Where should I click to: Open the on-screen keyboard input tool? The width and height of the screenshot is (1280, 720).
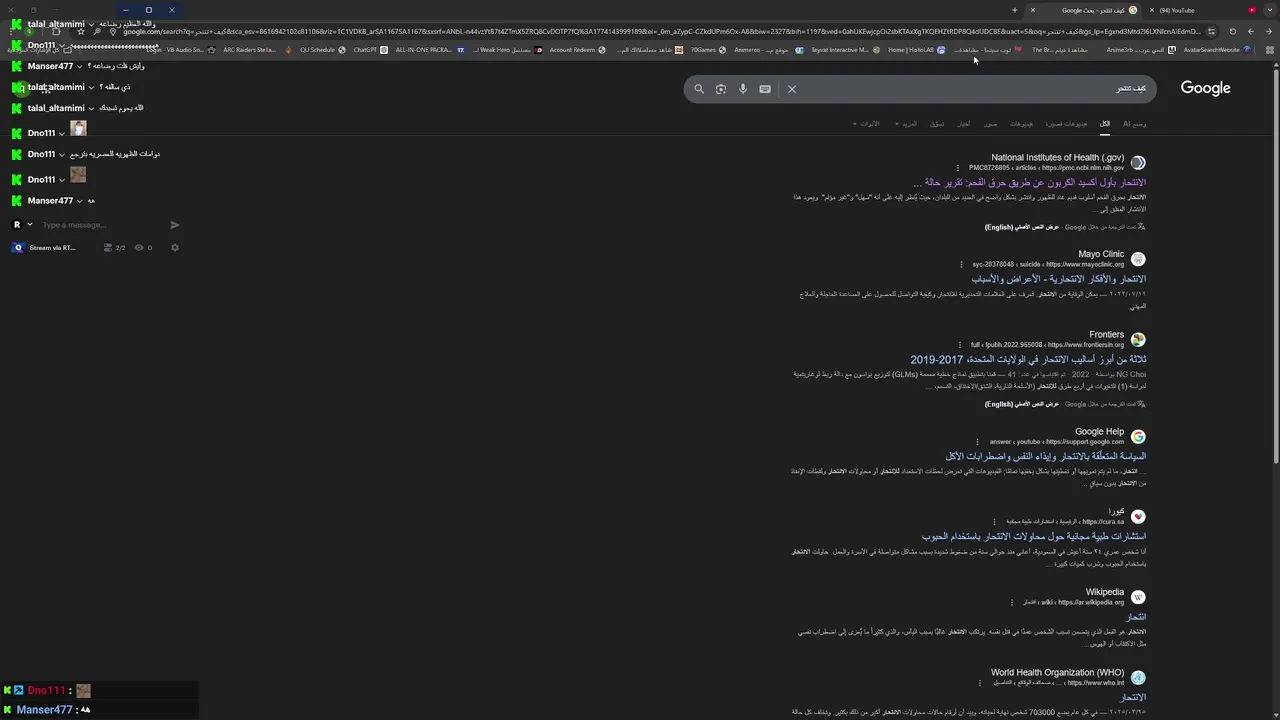(765, 89)
